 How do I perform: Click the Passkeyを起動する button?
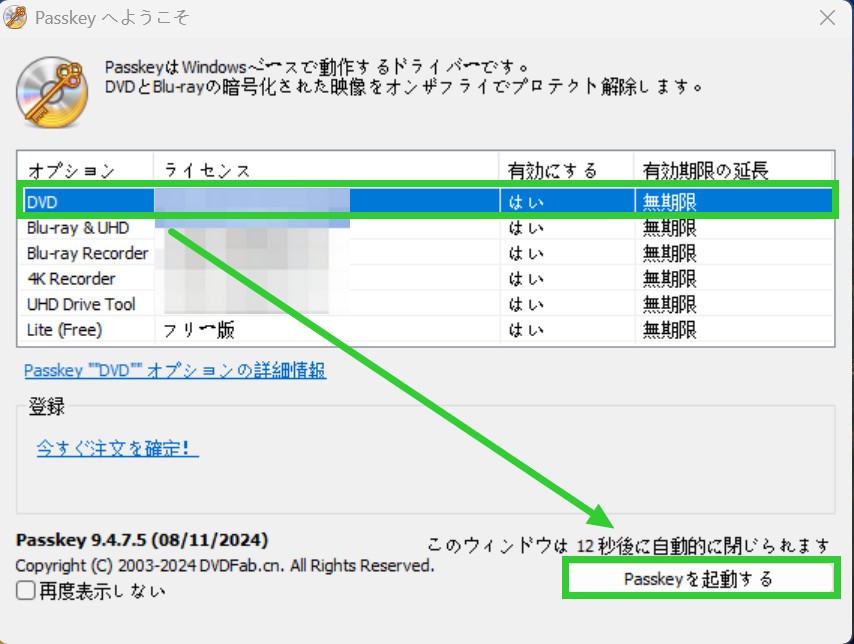pyautogui.click(x=701, y=578)
